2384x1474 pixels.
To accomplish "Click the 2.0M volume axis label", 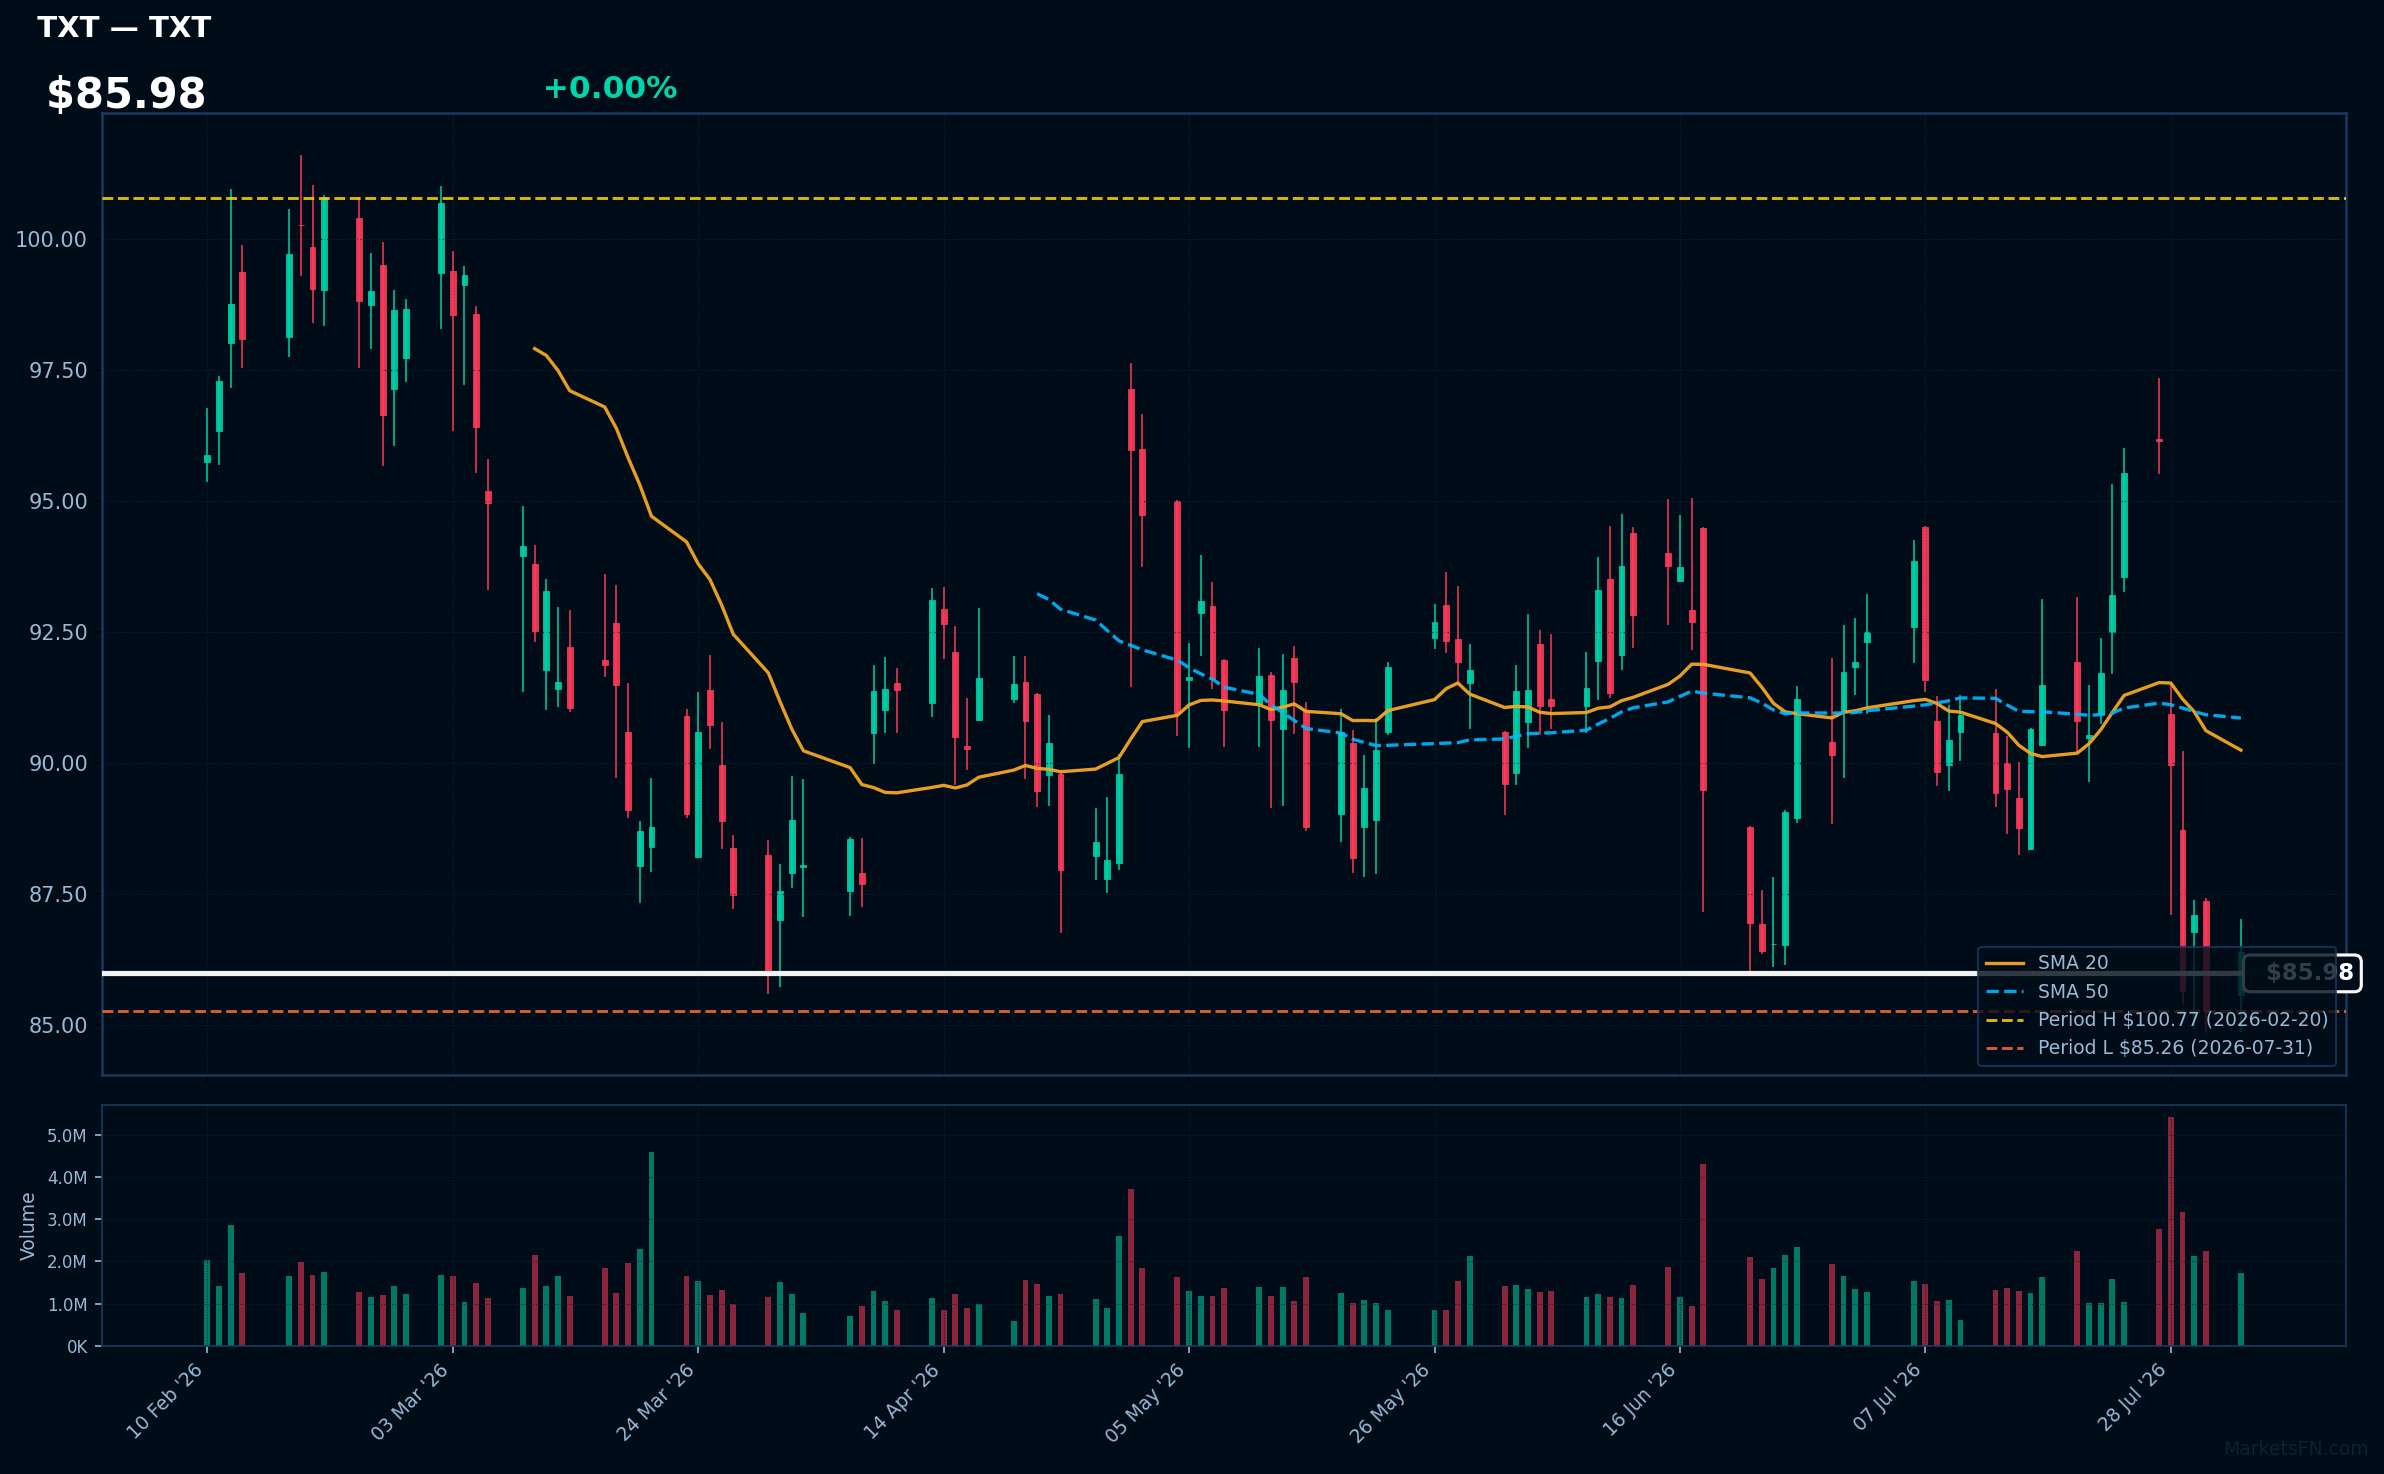I will [x=67, y=1262].
